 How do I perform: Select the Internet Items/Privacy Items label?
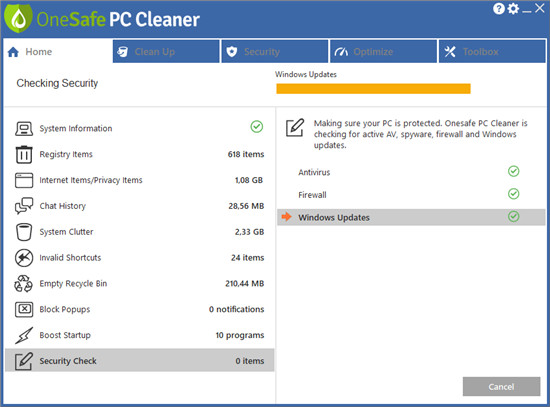point(91,180)
